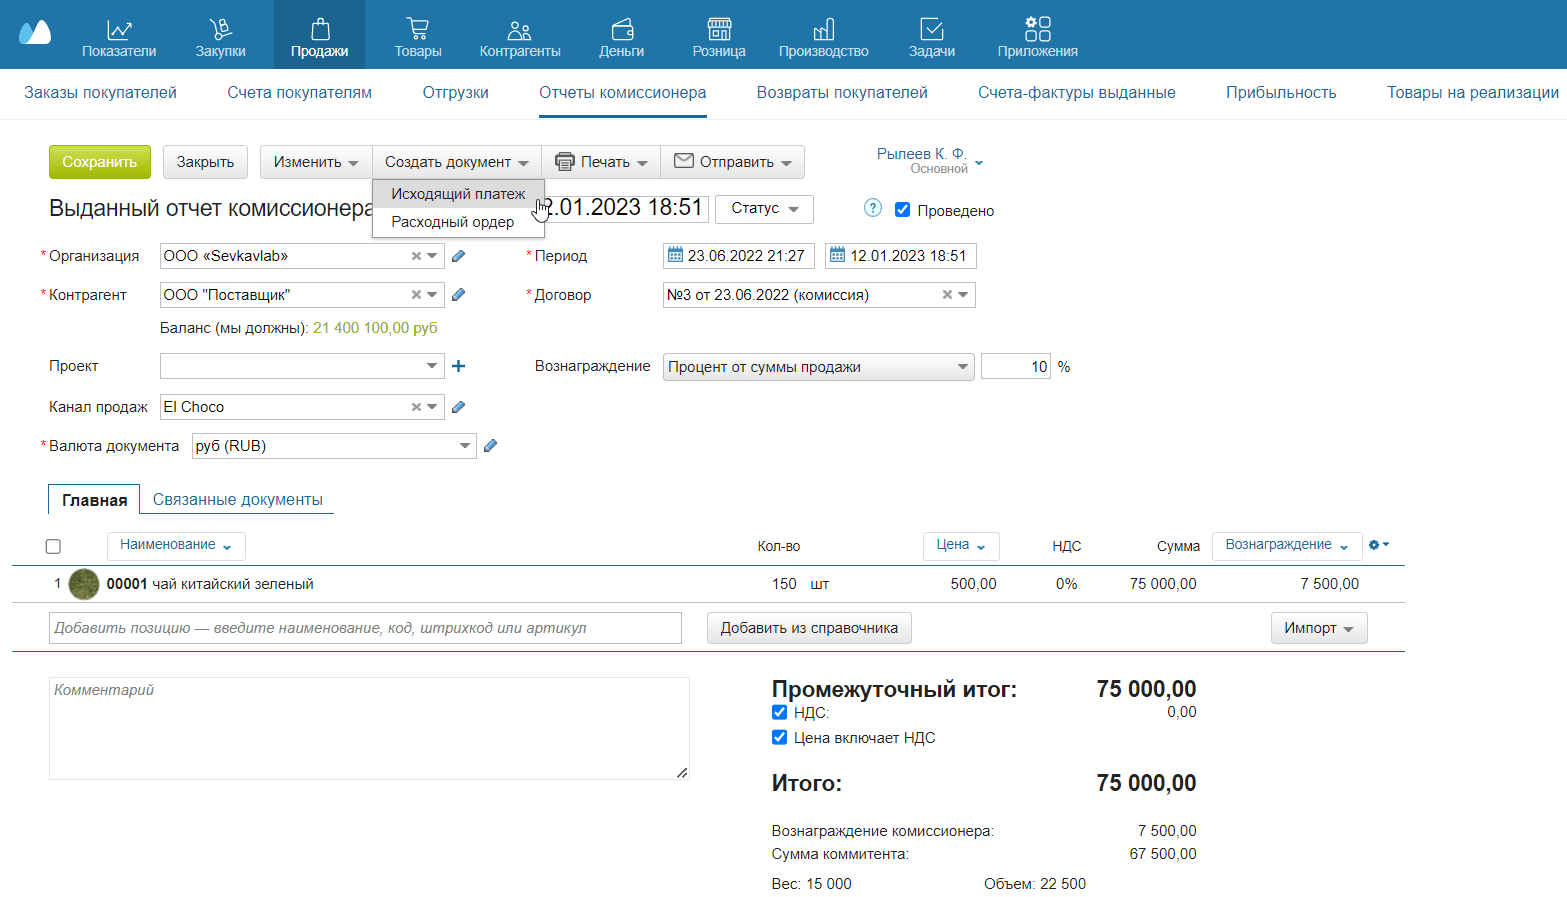Viewport: 1567px width, 897px height.
Task: Go to the Розница retail section
Action: (x=718, y=37)
